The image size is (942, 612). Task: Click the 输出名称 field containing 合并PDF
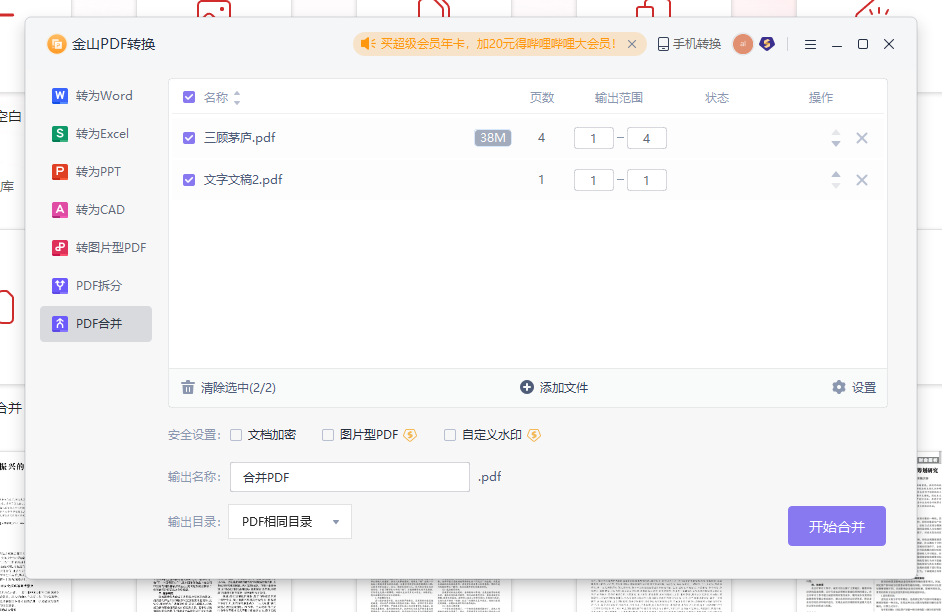point(350,477)
